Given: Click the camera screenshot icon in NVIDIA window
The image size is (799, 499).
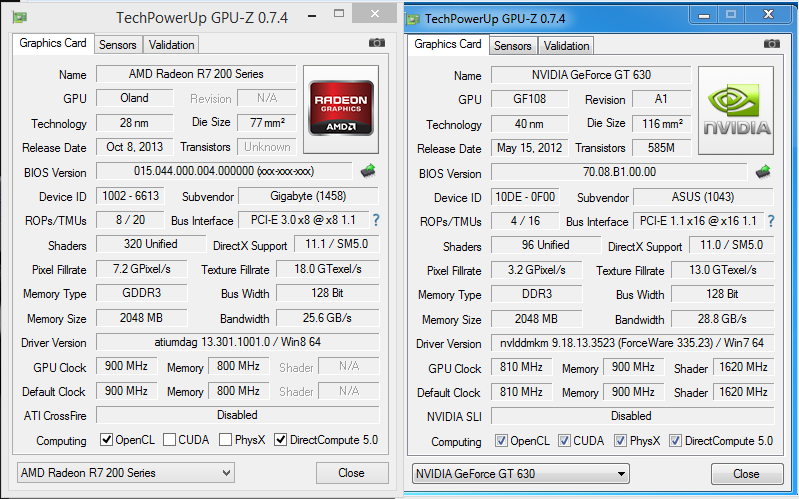Looking at the screenshot, I should pyautogui.click(x=772, y=44).
